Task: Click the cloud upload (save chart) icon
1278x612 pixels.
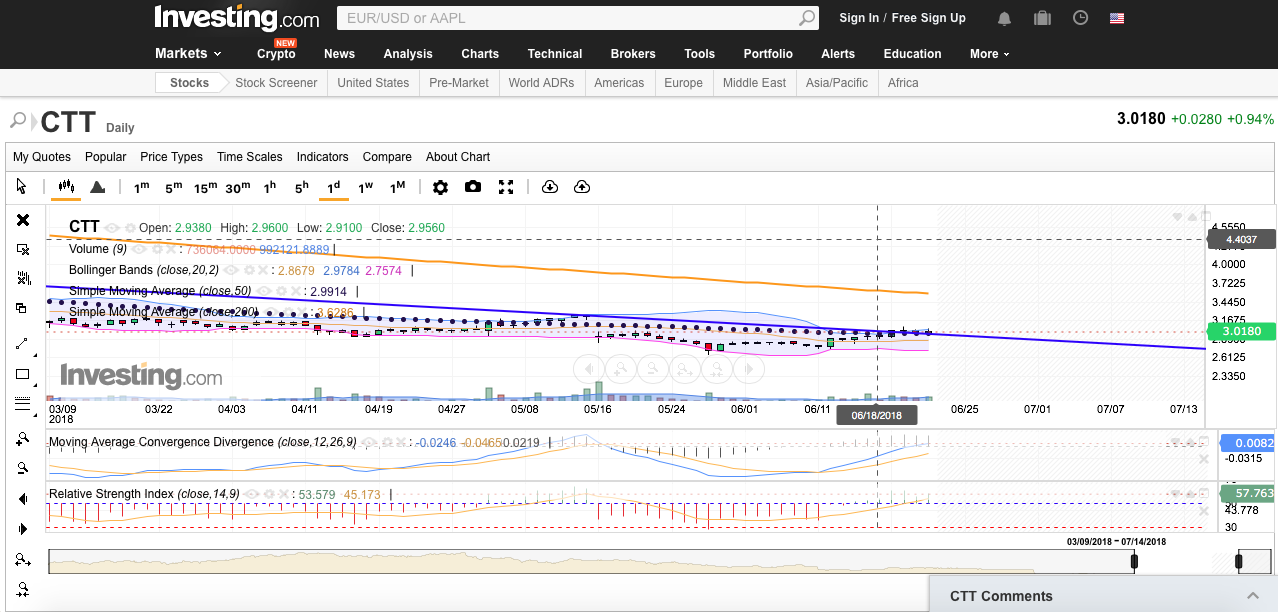Action: click(x=582, y=187)
